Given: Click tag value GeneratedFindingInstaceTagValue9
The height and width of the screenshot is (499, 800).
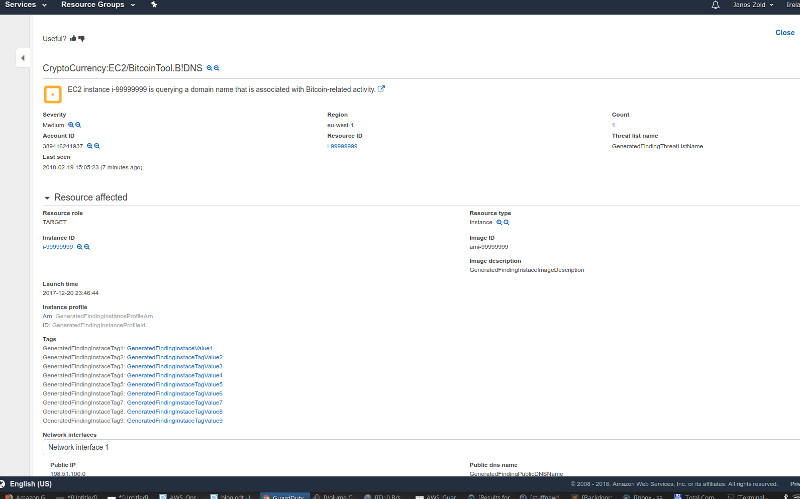Looking at the screenshot, I should 174,421.
